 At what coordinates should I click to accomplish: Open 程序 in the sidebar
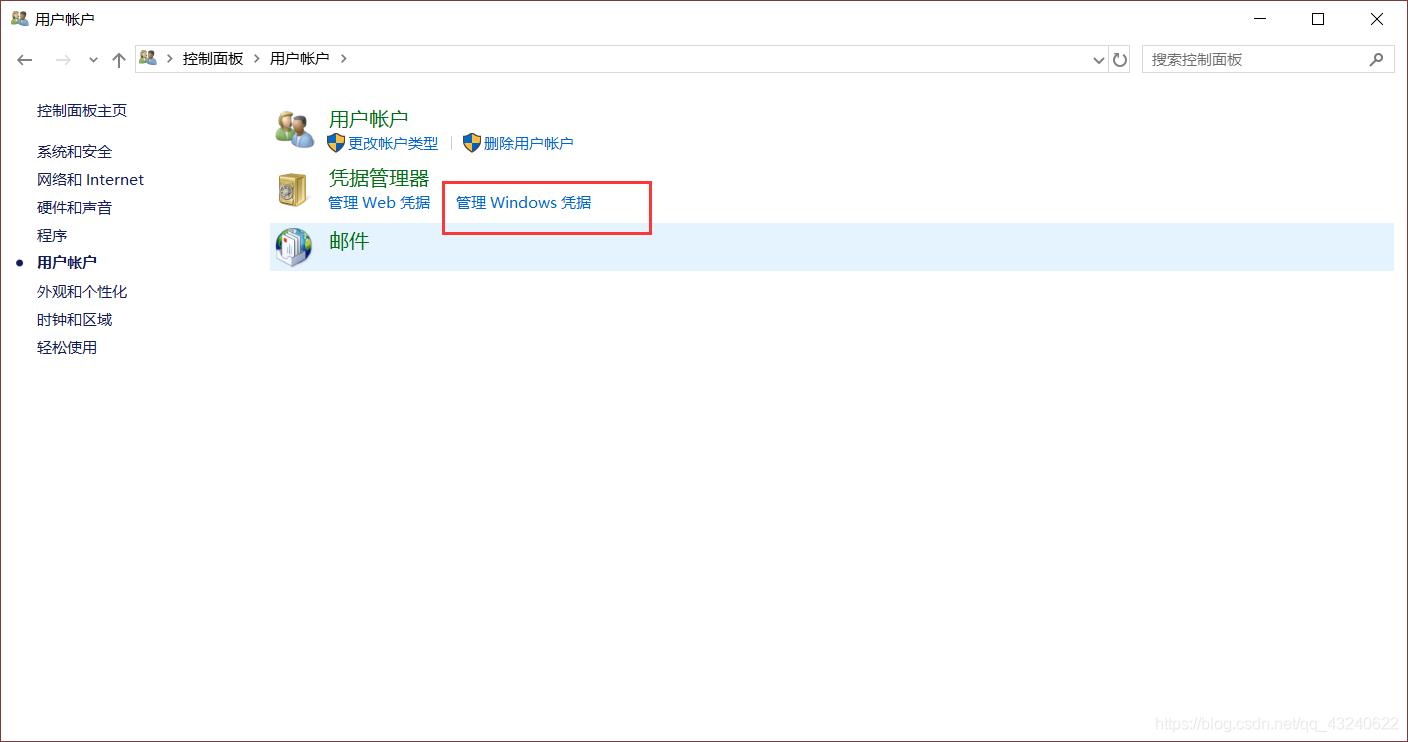[x=52, y=235]
